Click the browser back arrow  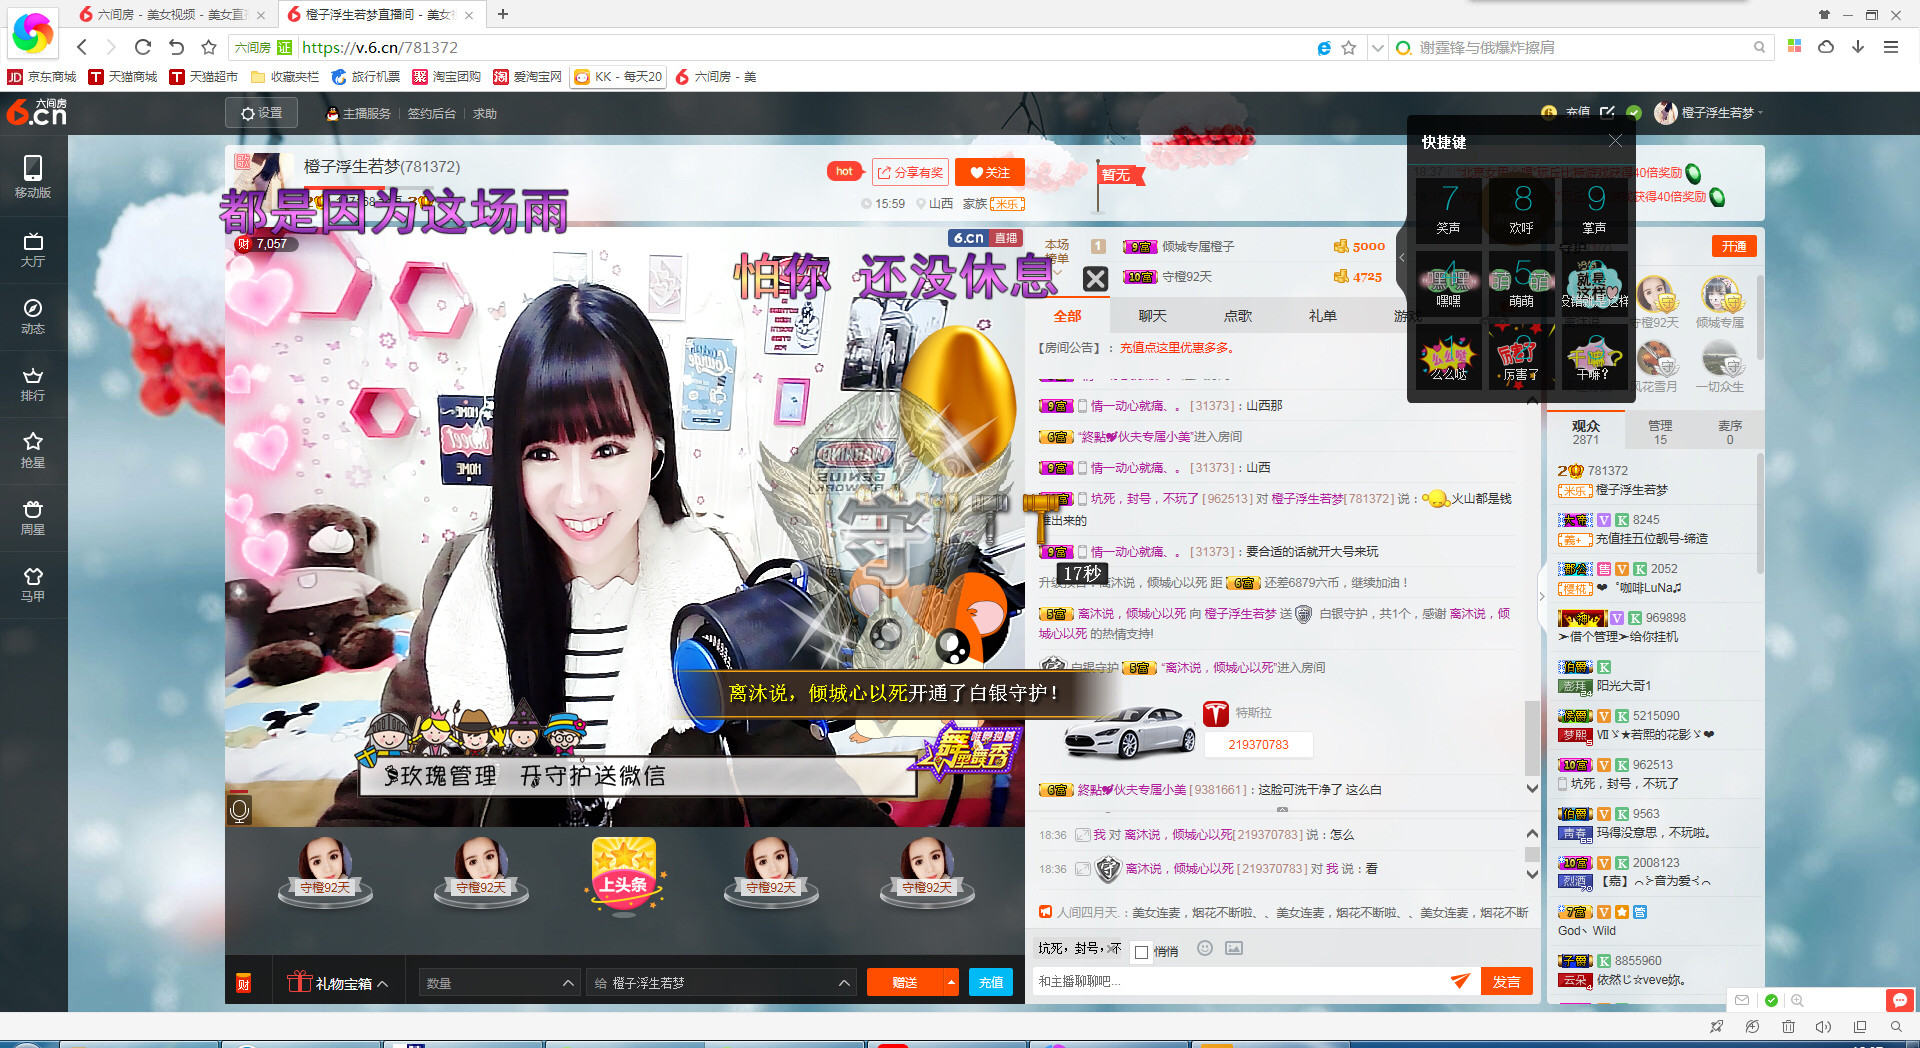tap(82, 47)
